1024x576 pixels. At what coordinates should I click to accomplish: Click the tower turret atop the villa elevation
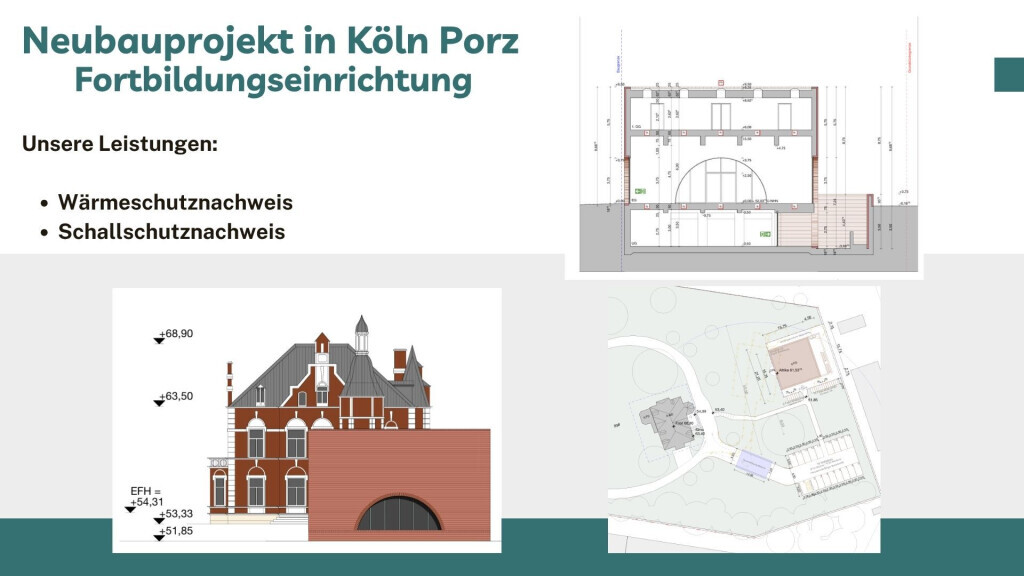click(x=360, y=328)
